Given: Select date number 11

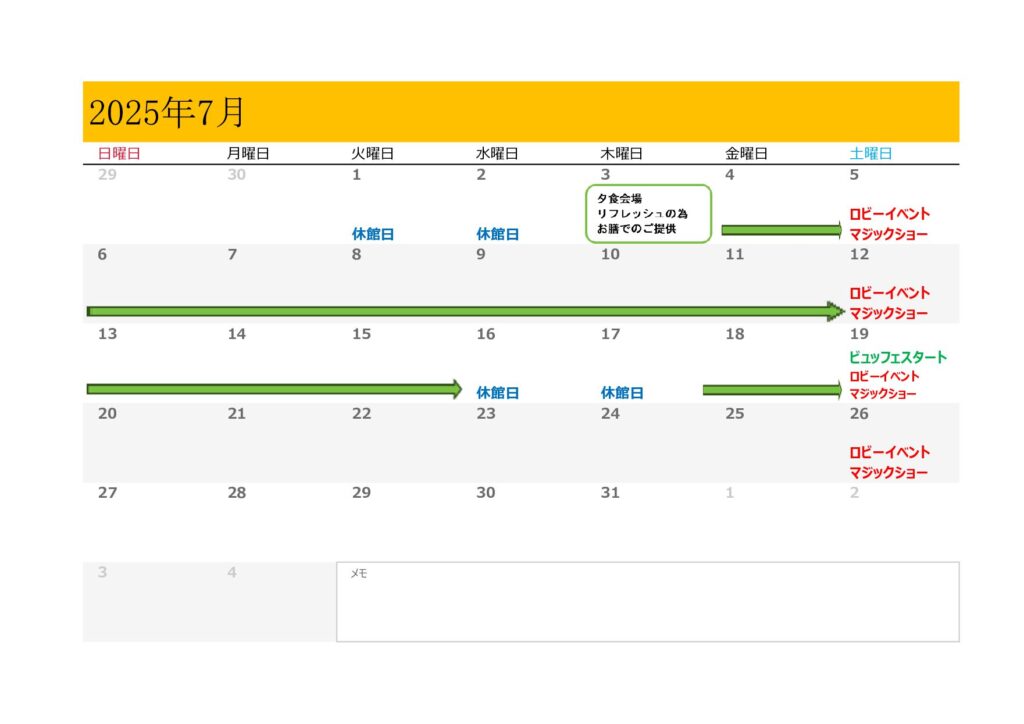Looking at the screenshot, I should point(735,254).
